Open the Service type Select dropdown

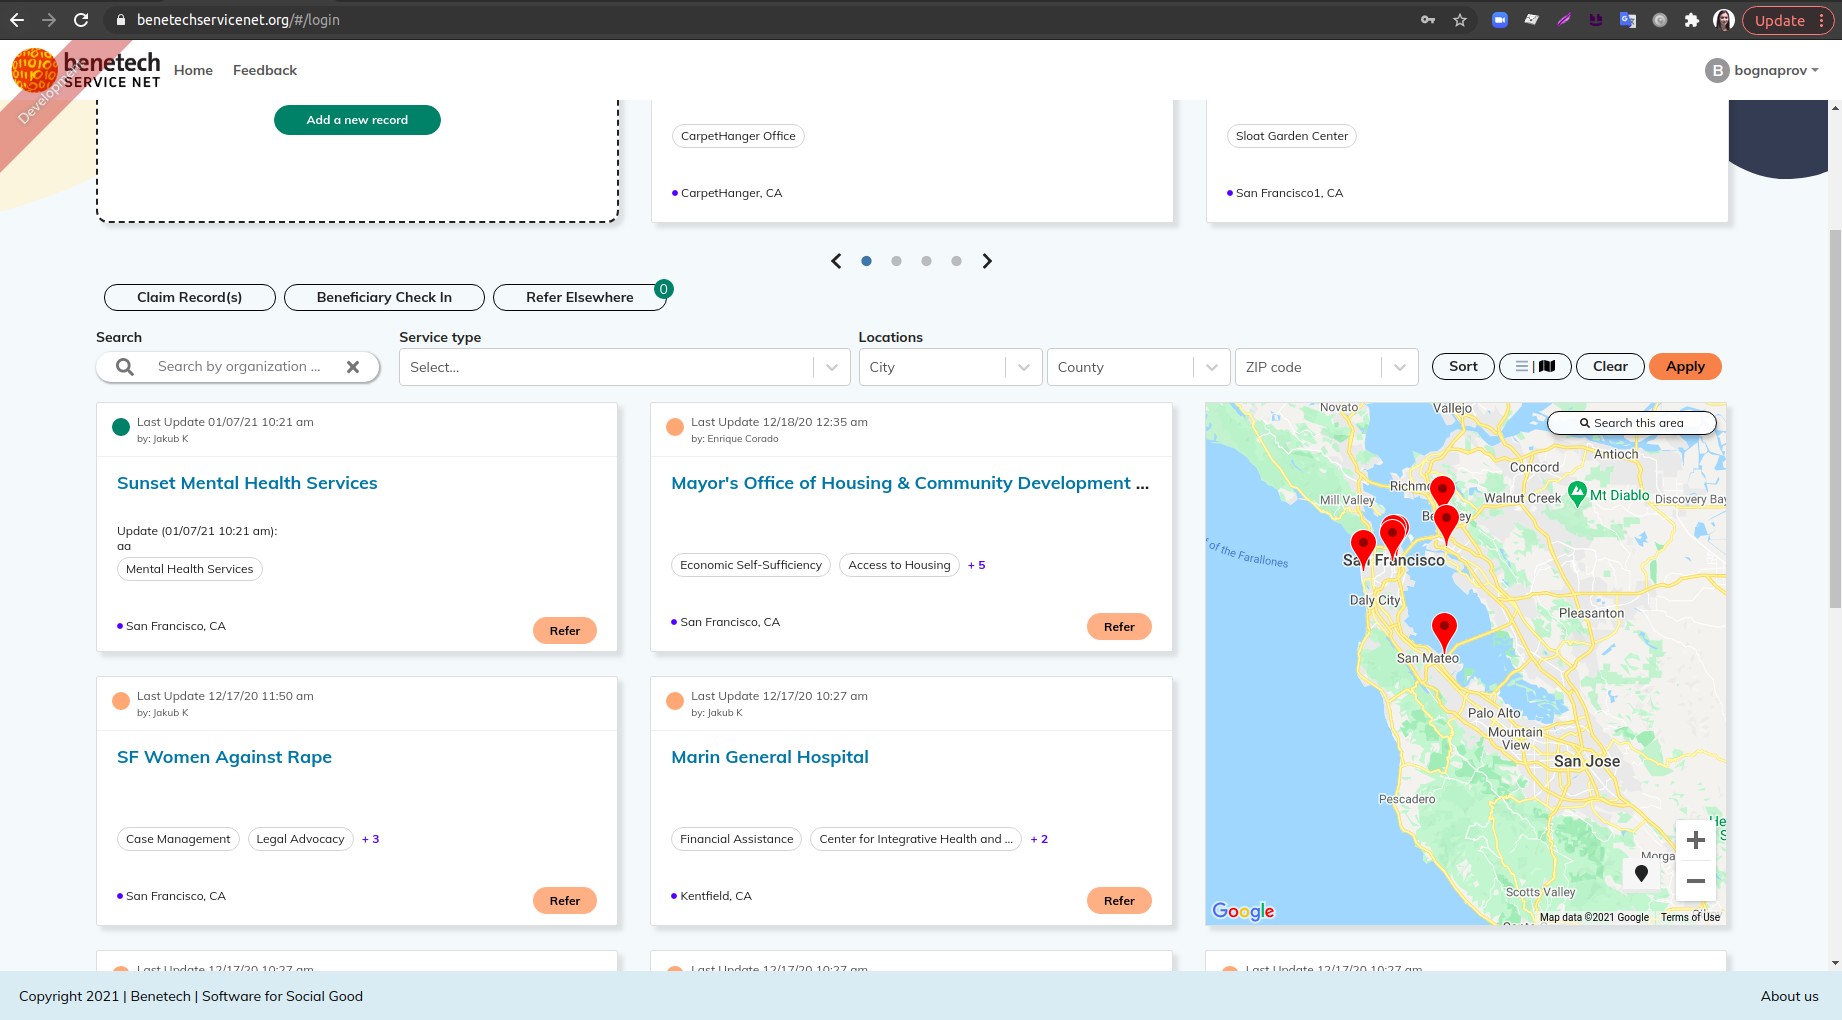tap(620, 367)
